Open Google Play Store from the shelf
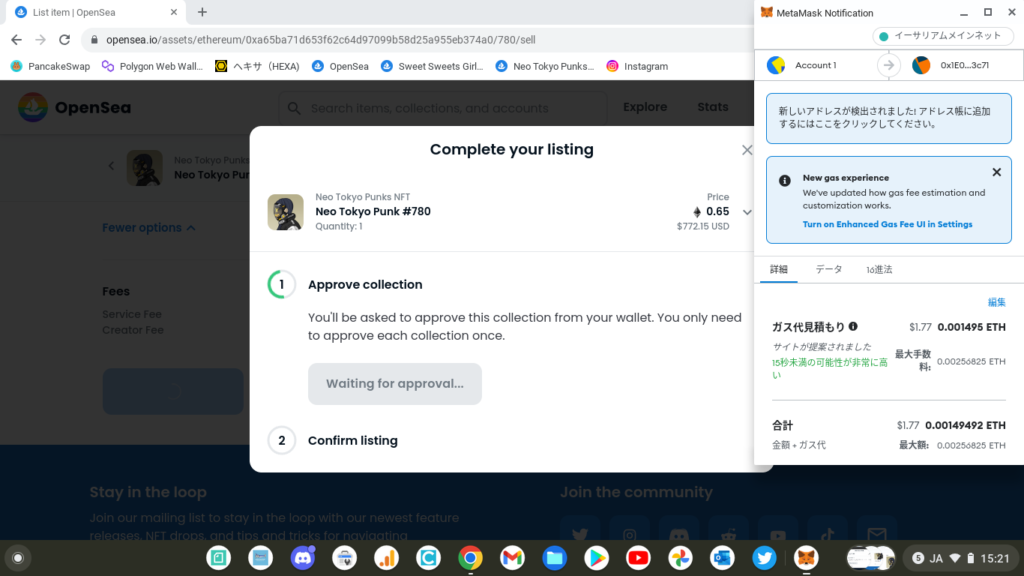 coord(596,558)
